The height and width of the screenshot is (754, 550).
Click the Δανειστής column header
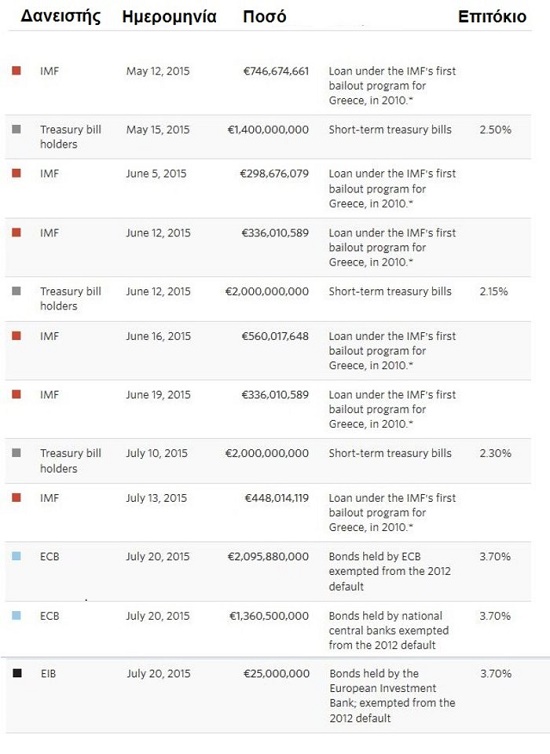pos(61,16)
